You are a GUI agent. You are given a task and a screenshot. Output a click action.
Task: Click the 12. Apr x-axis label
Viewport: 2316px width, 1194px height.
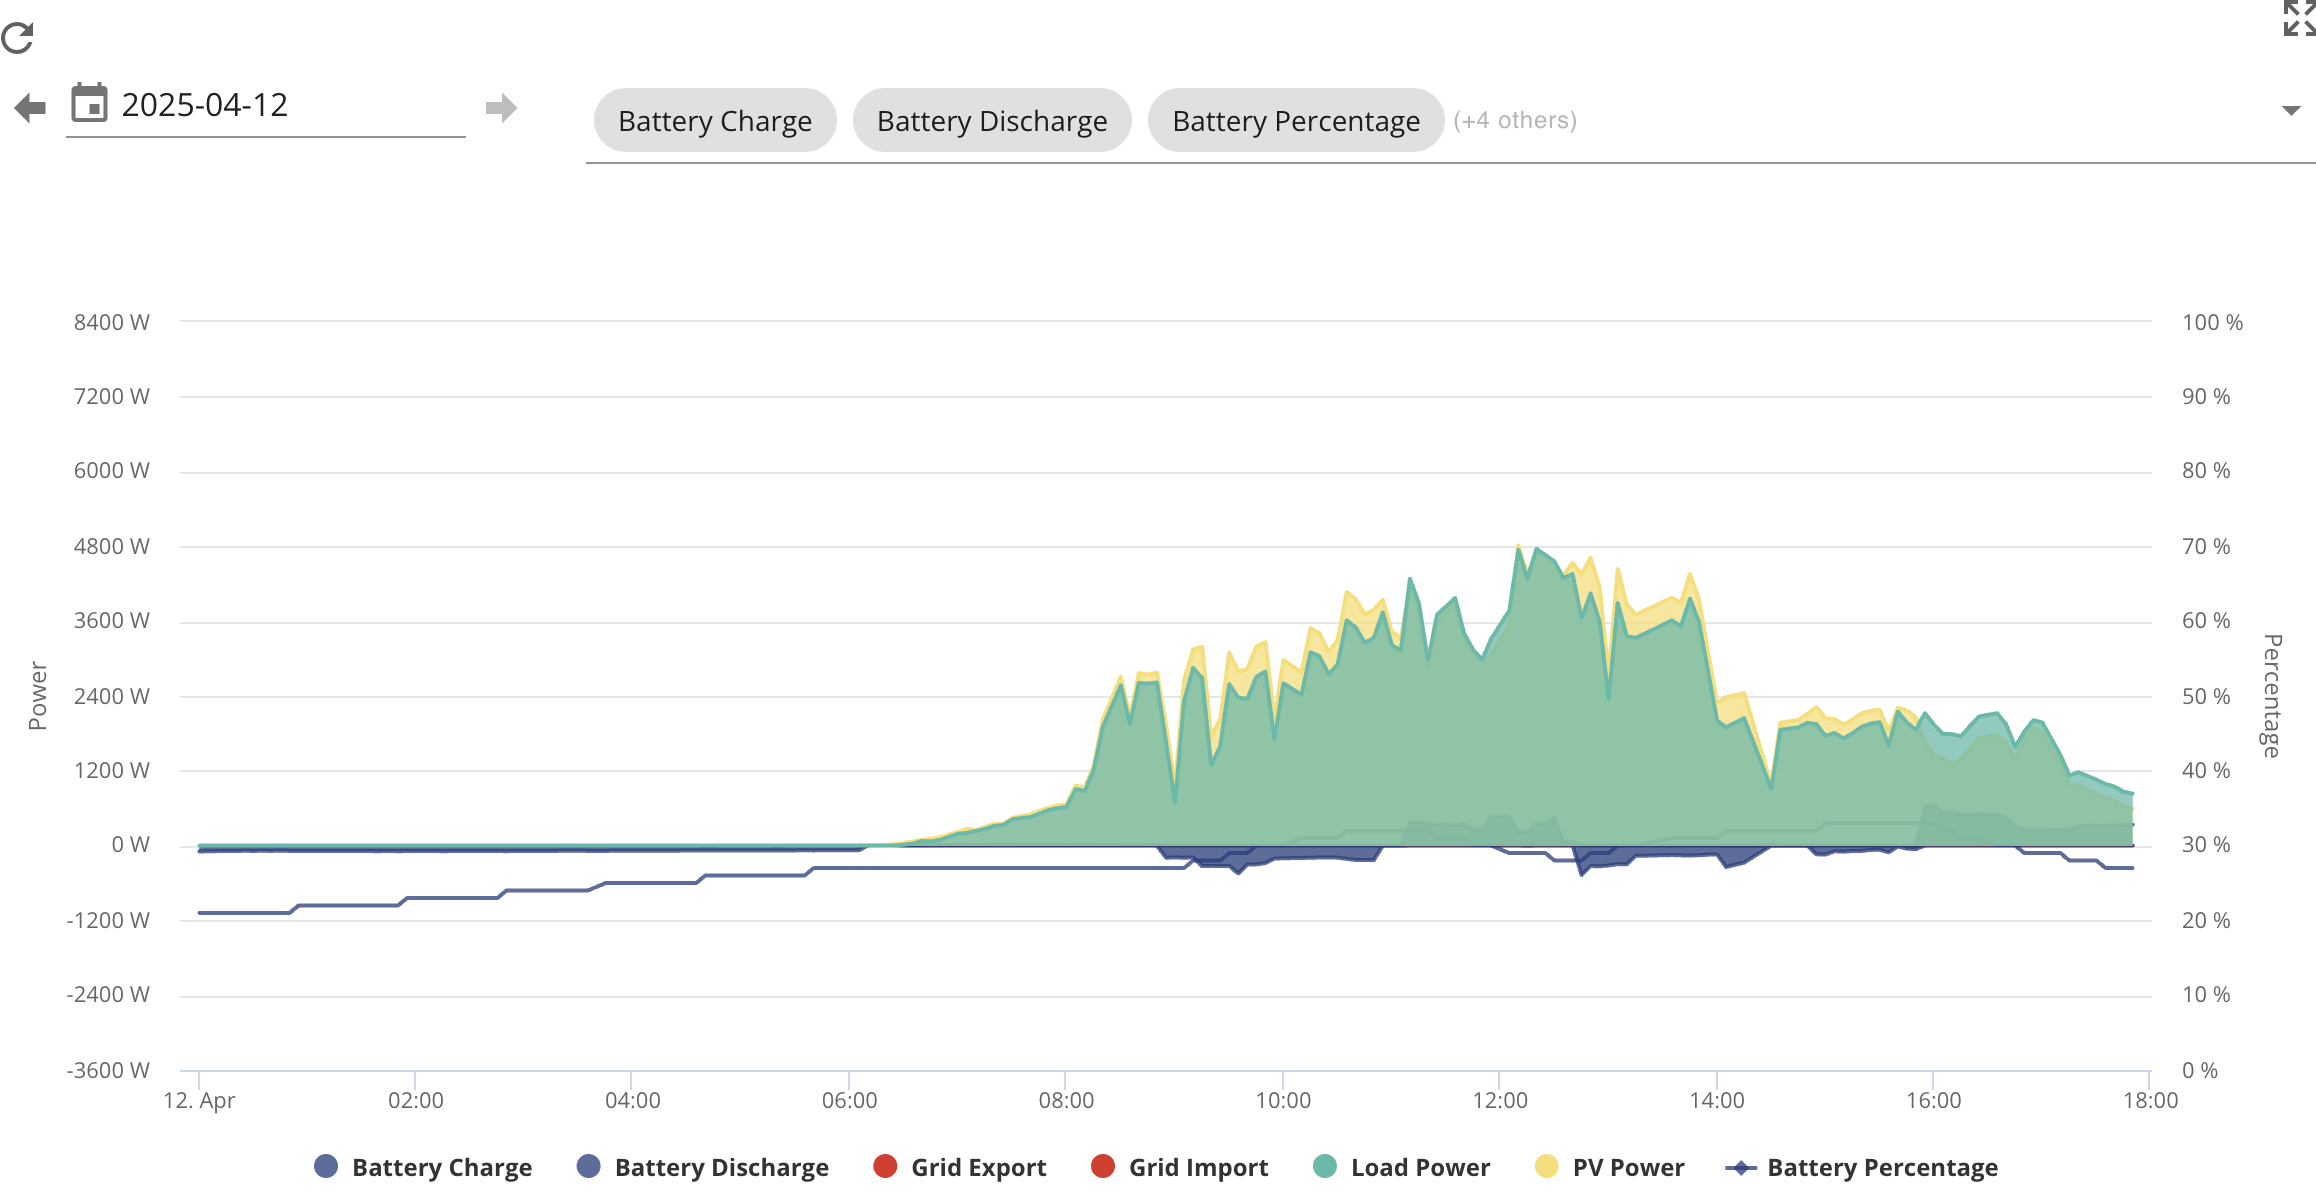pos(199,1101)
